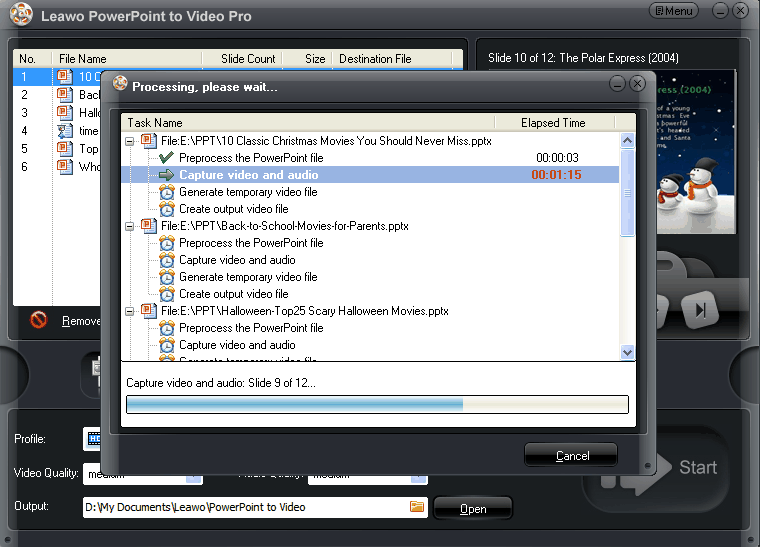This screenshot has height=547, width=760.
Task: Click the folder browse icon in Output field
Action: pos(417,507)
